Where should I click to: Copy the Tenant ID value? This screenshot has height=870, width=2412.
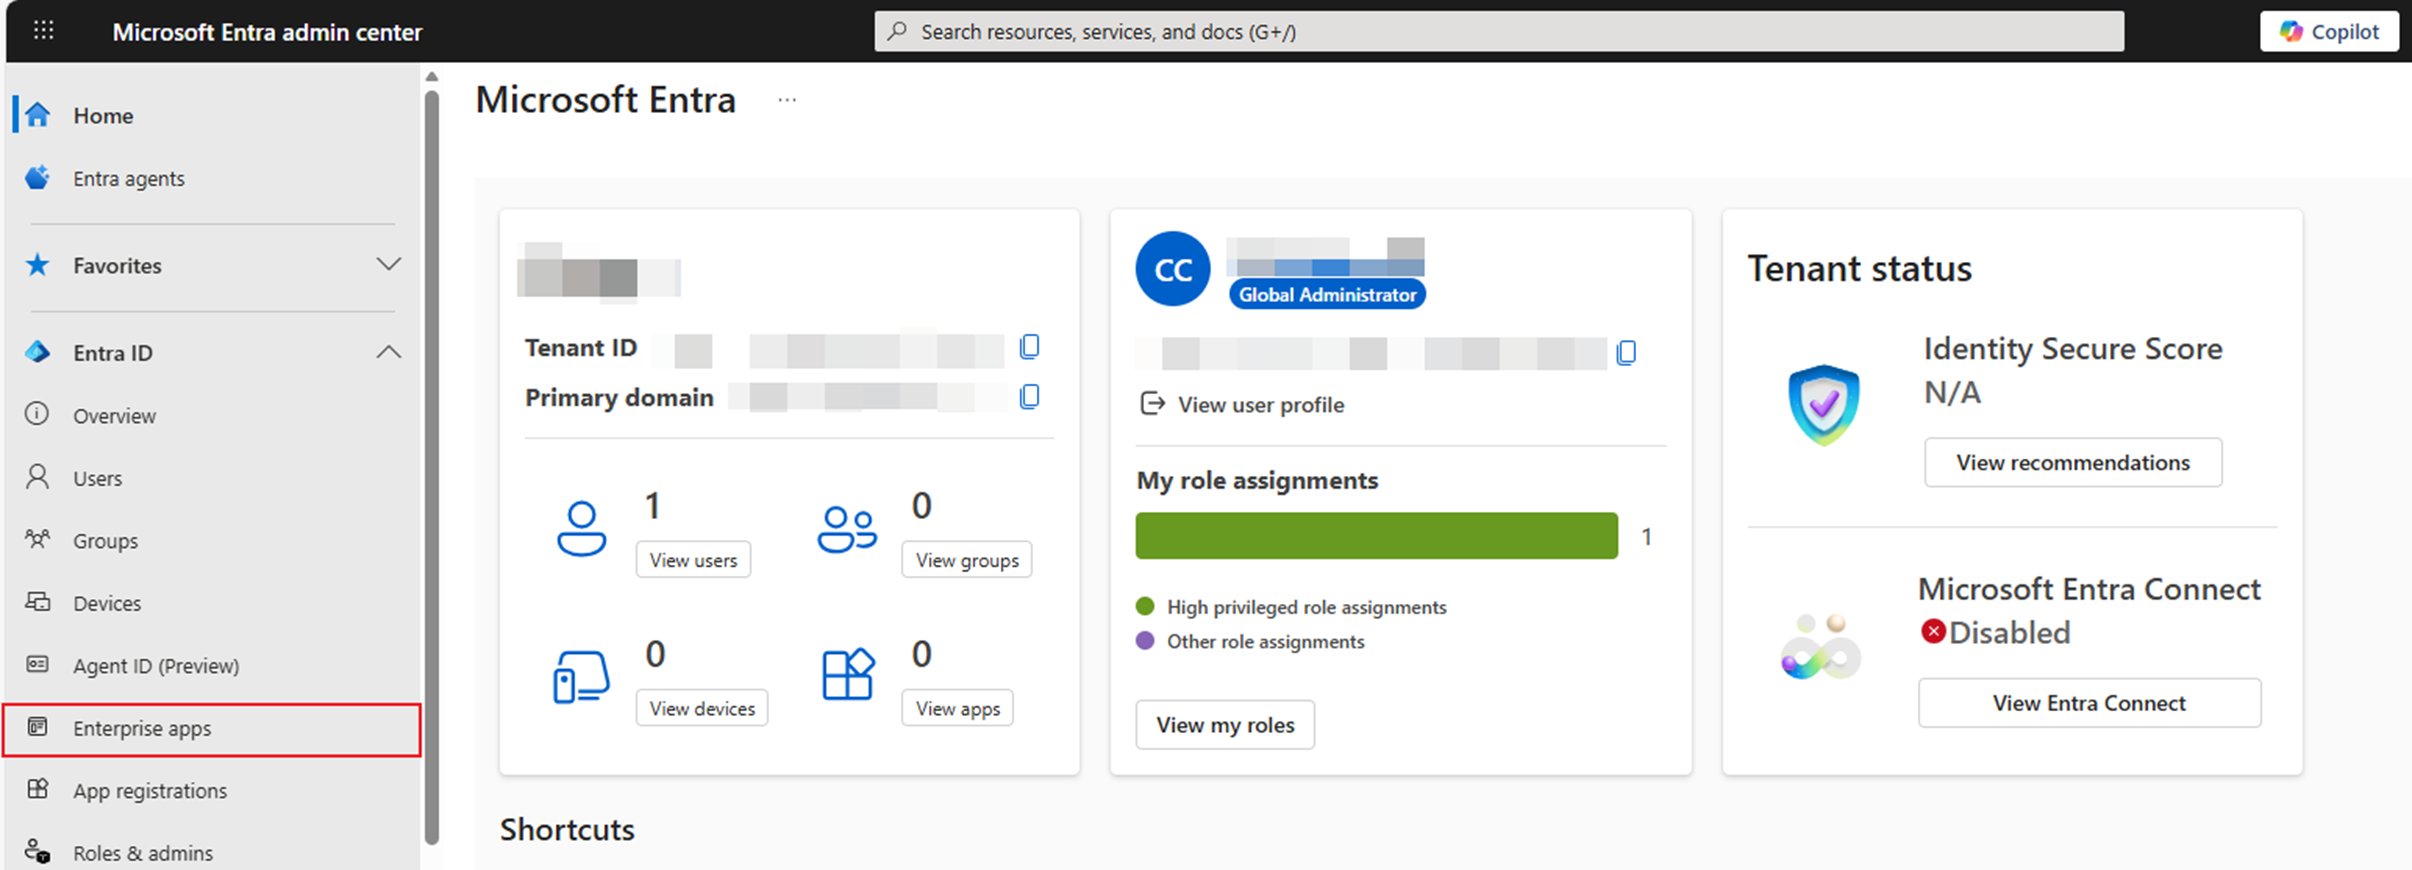click(1029, 347)
